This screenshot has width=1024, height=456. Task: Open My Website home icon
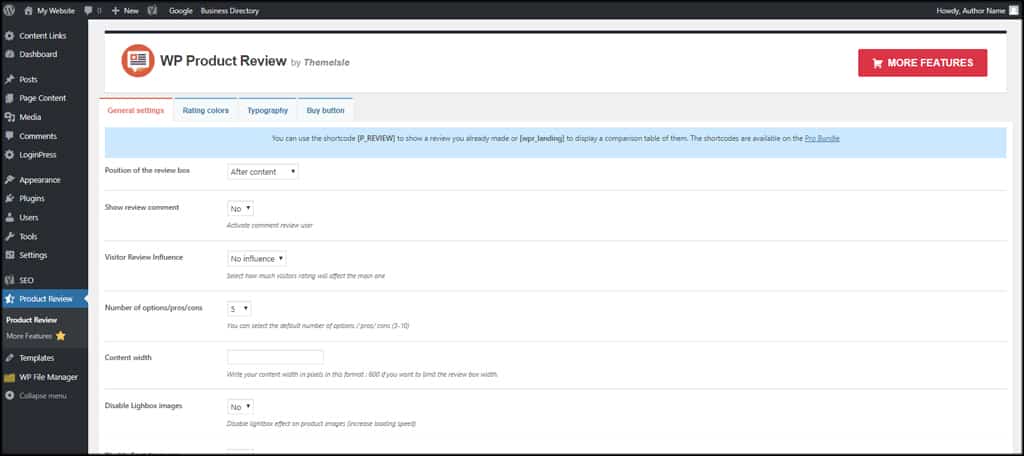28,11
